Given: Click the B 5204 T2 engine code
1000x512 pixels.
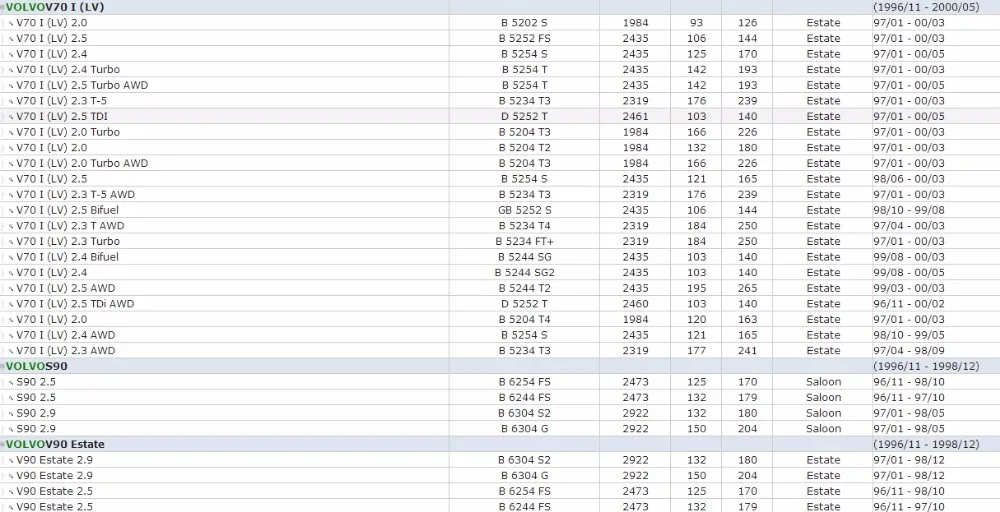Looking at the screenshot, I should coord(524,148).
